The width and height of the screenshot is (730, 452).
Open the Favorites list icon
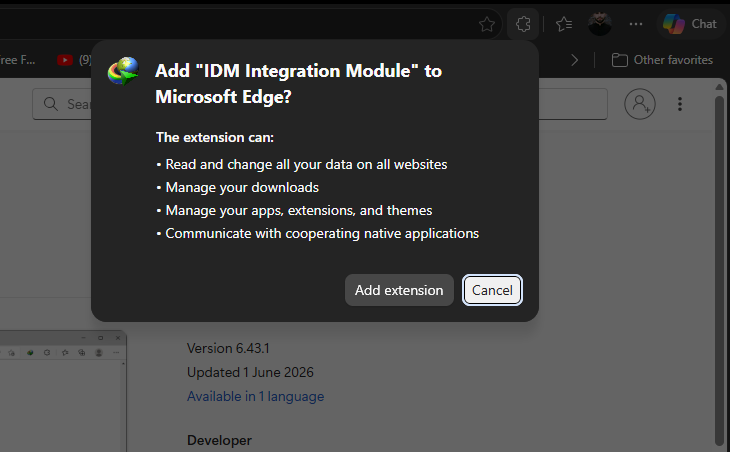click(564, 24)
